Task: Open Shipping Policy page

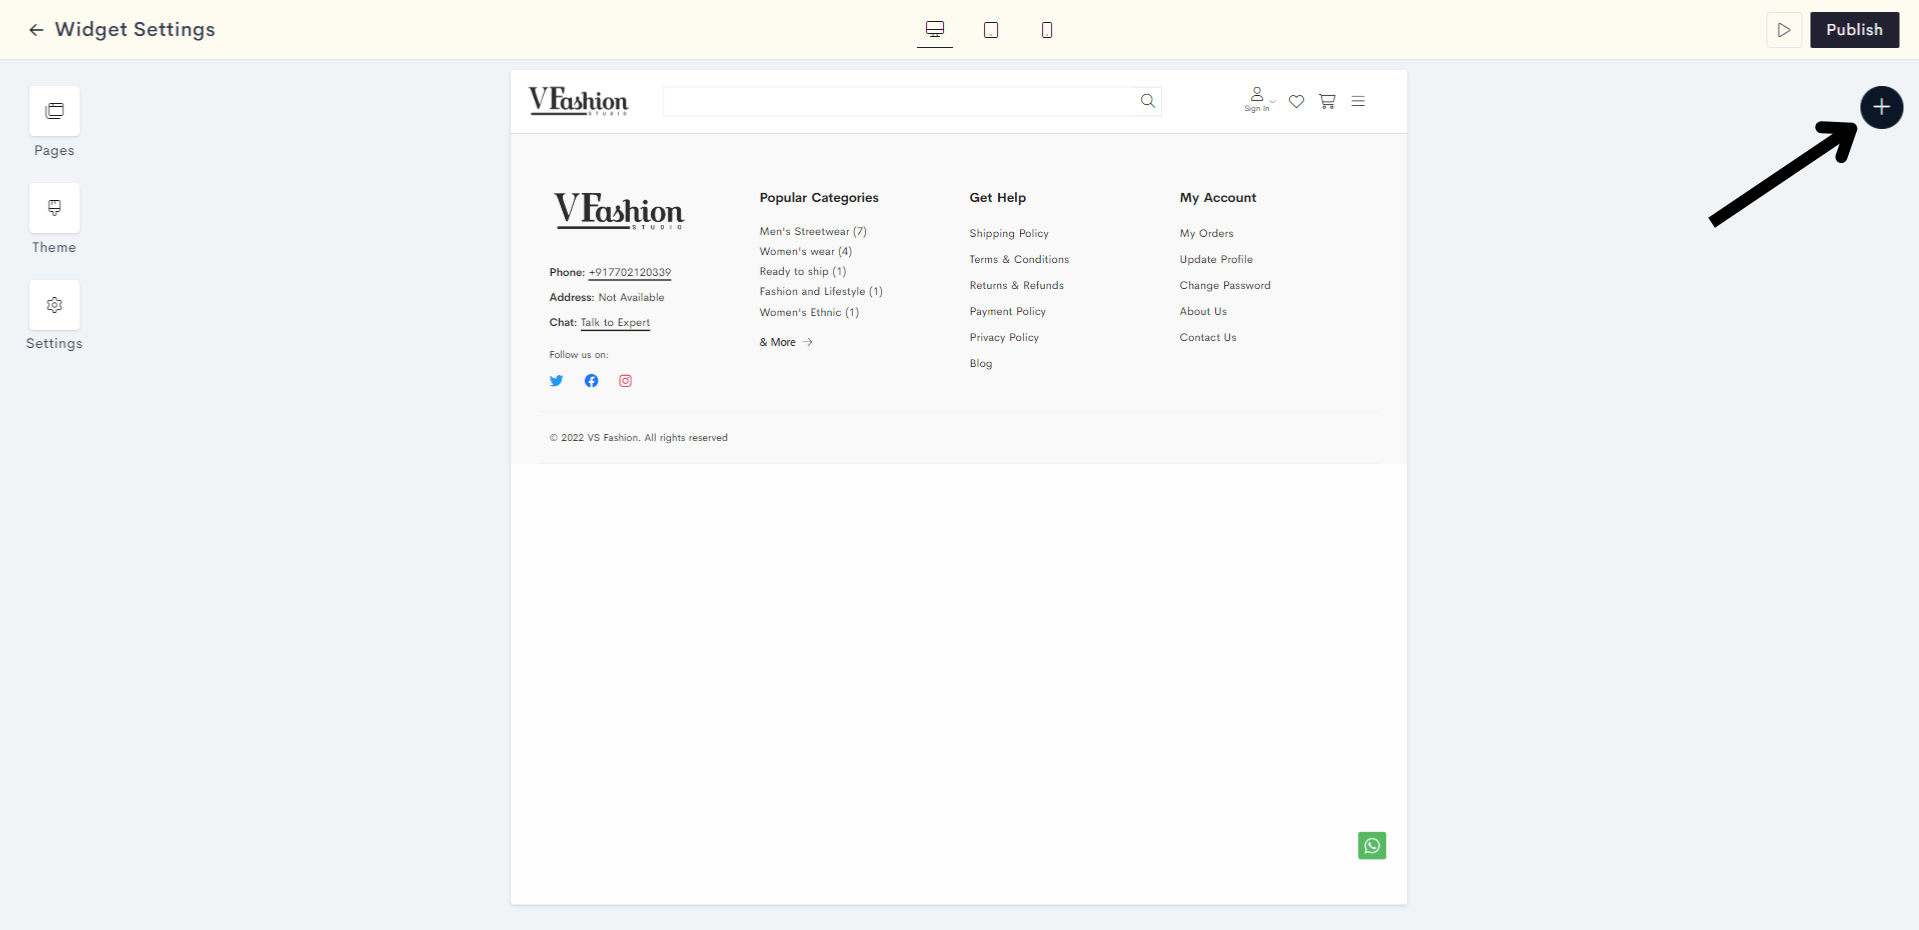Action: pos(1009,233)
